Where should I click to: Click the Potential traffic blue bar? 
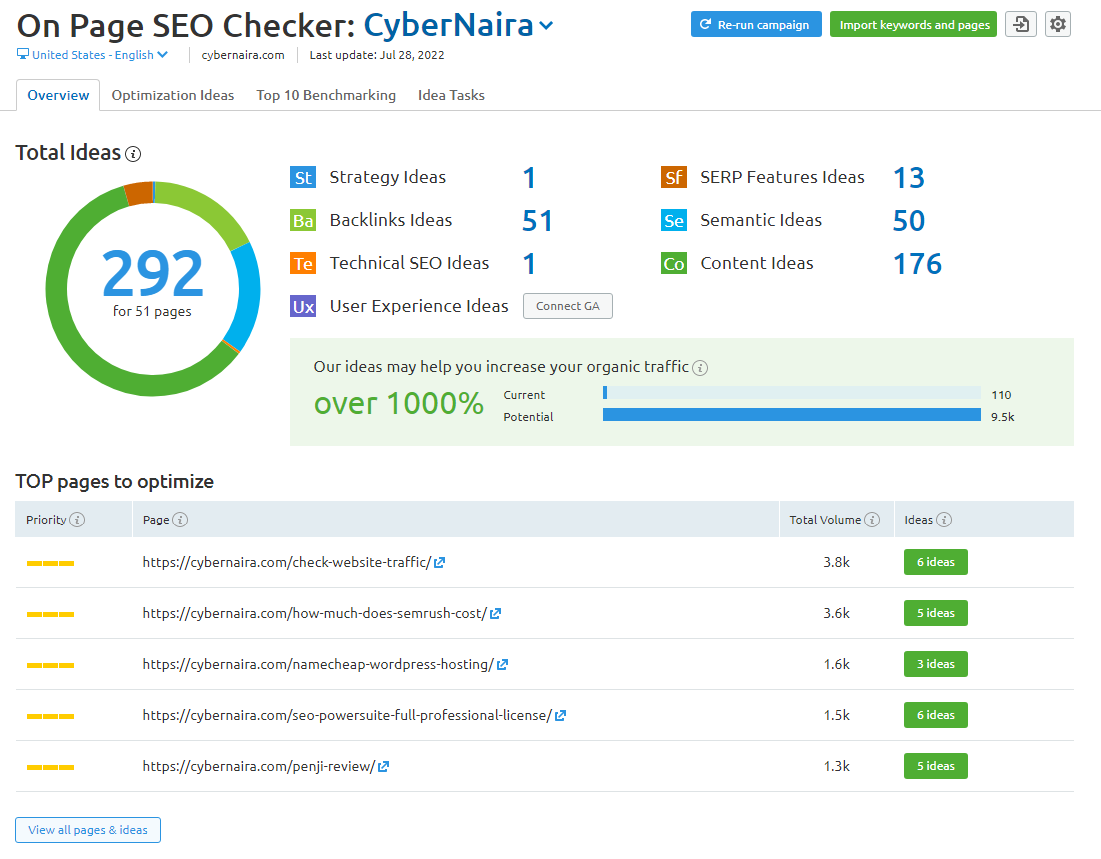791,415
